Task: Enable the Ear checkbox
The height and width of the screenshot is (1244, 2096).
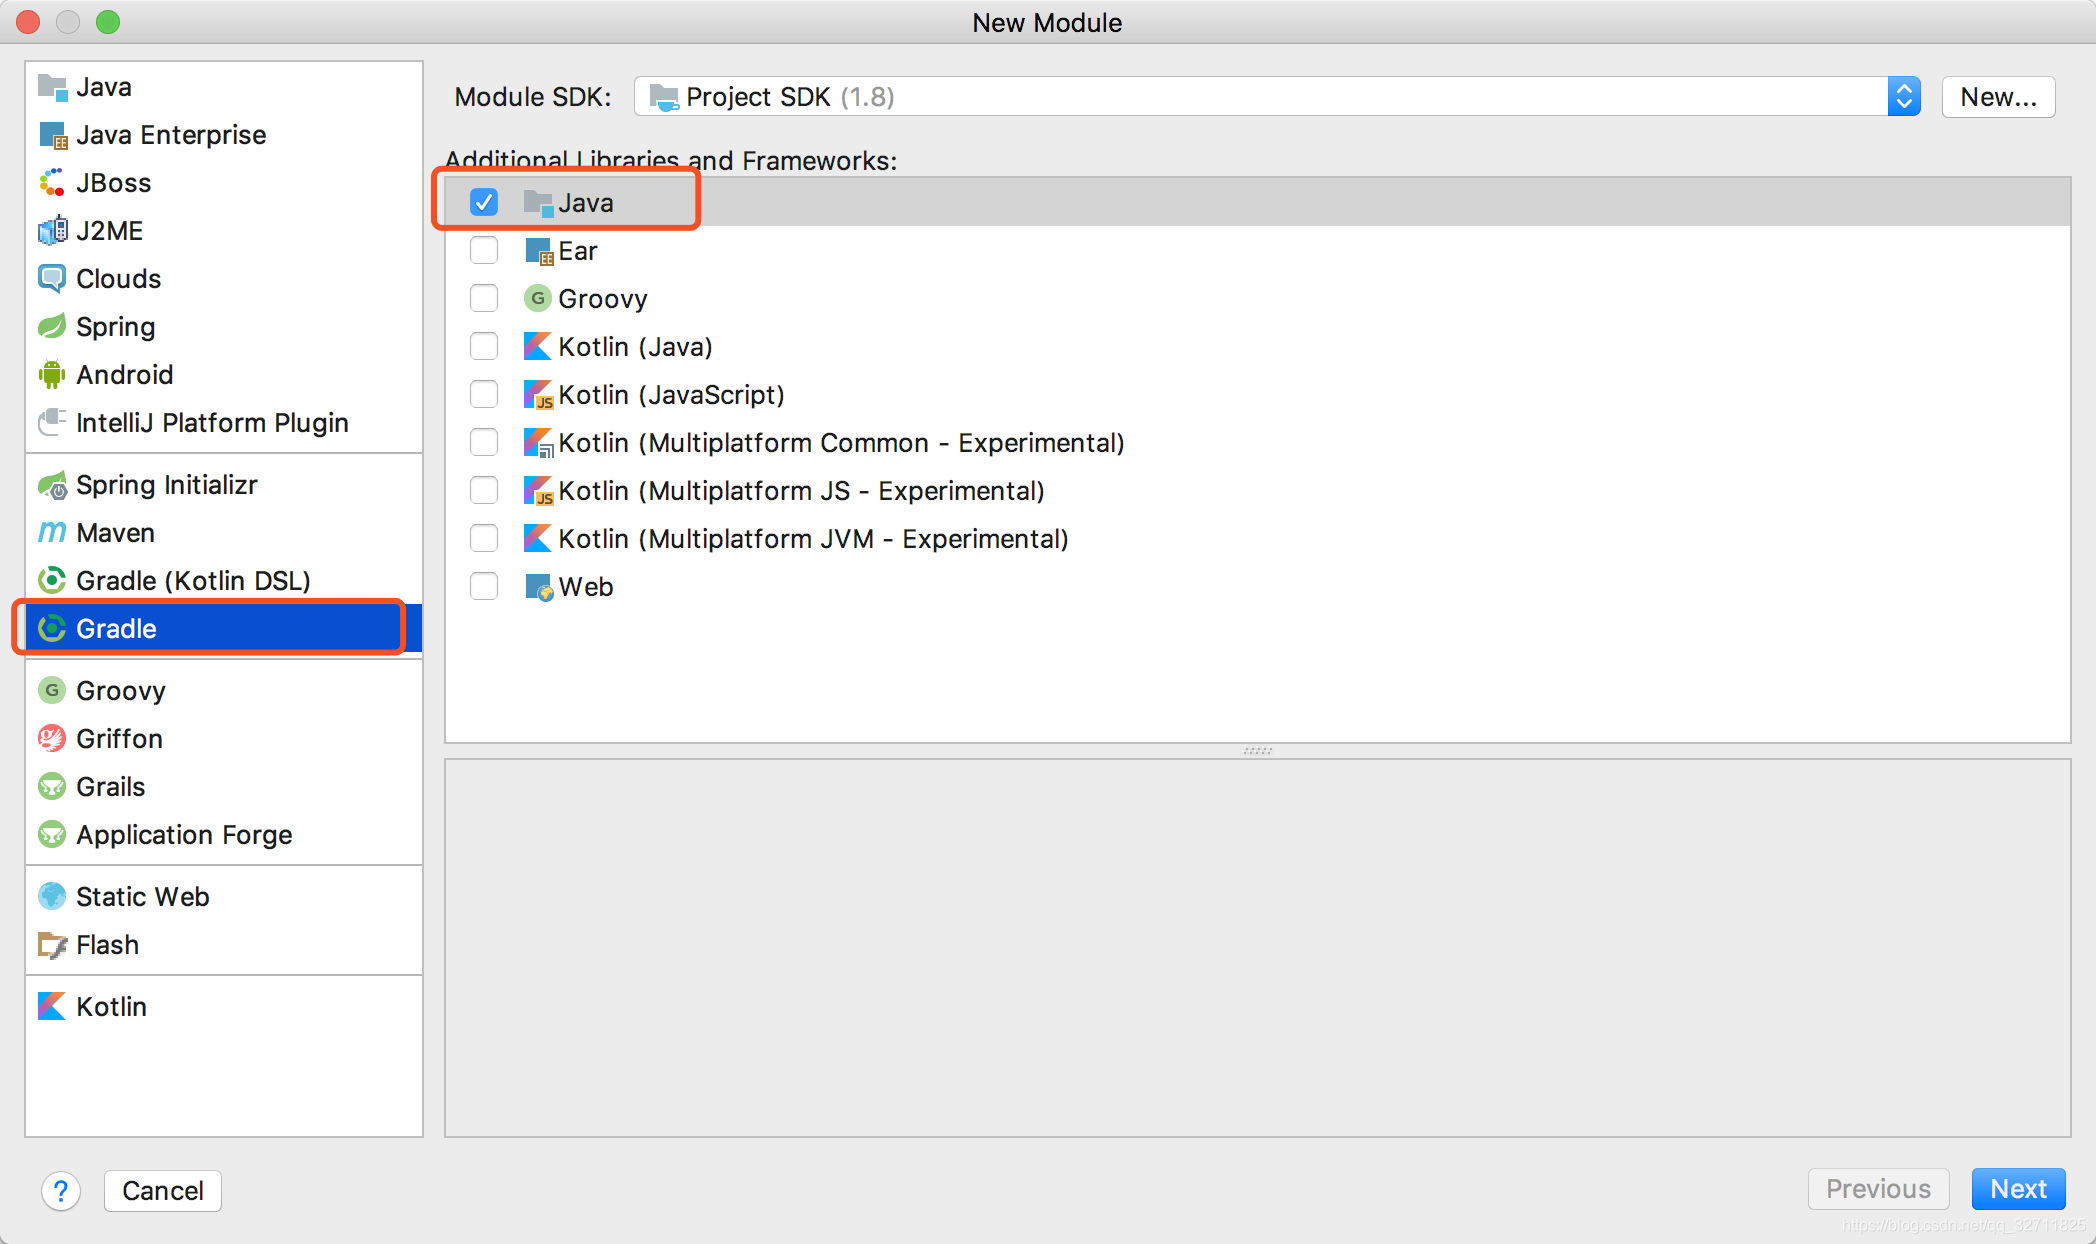Action: click(x=484, y=250)
